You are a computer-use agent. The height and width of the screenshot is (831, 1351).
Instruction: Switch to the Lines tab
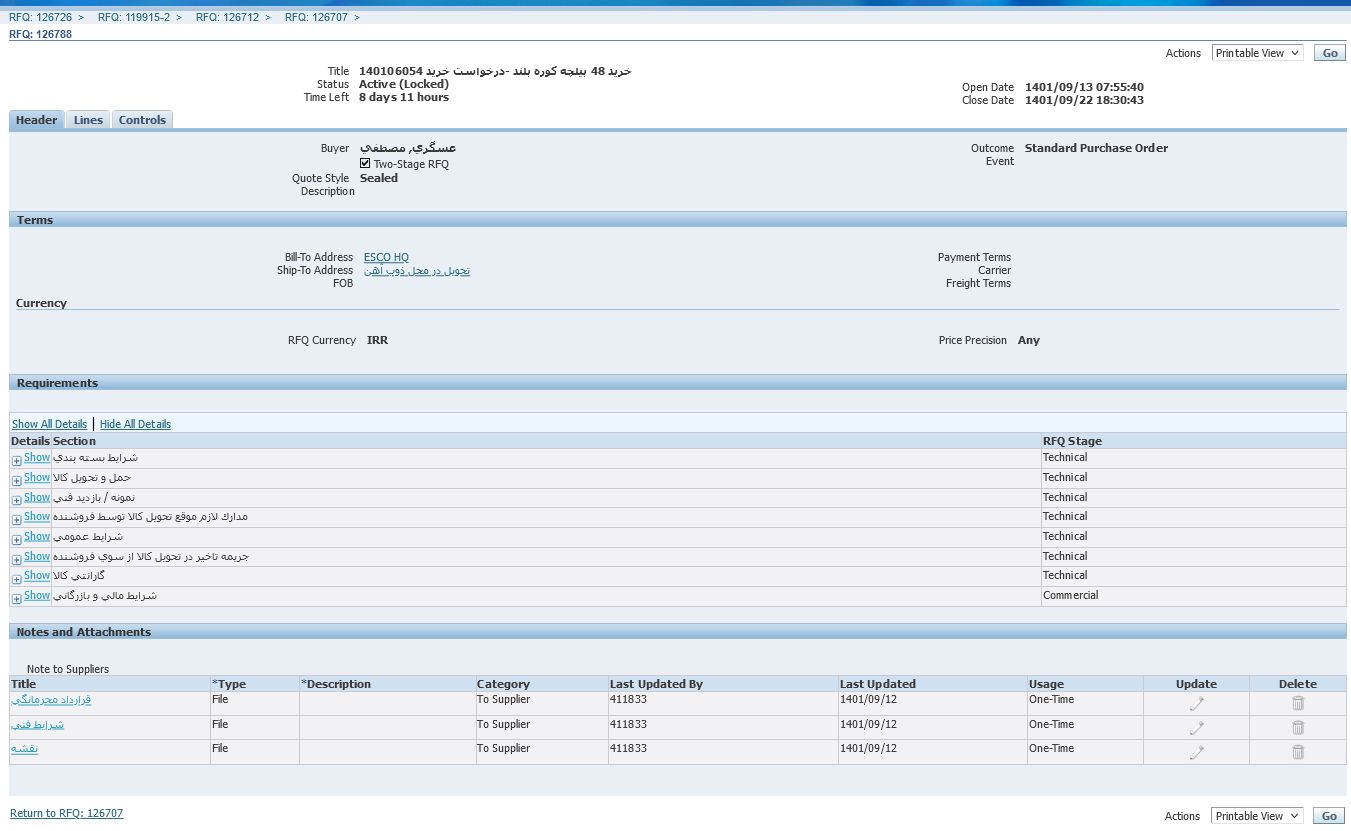click(x=88, y=120)
